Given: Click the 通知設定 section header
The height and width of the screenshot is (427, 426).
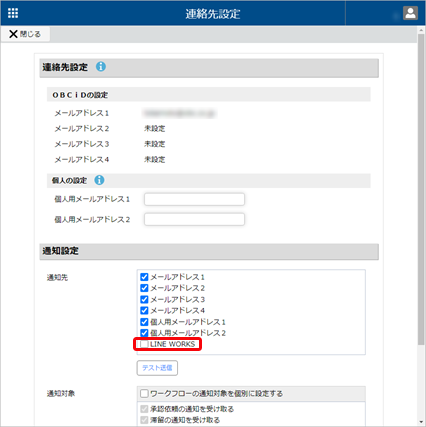Looking at the screenshot, I should click(209, 251).
